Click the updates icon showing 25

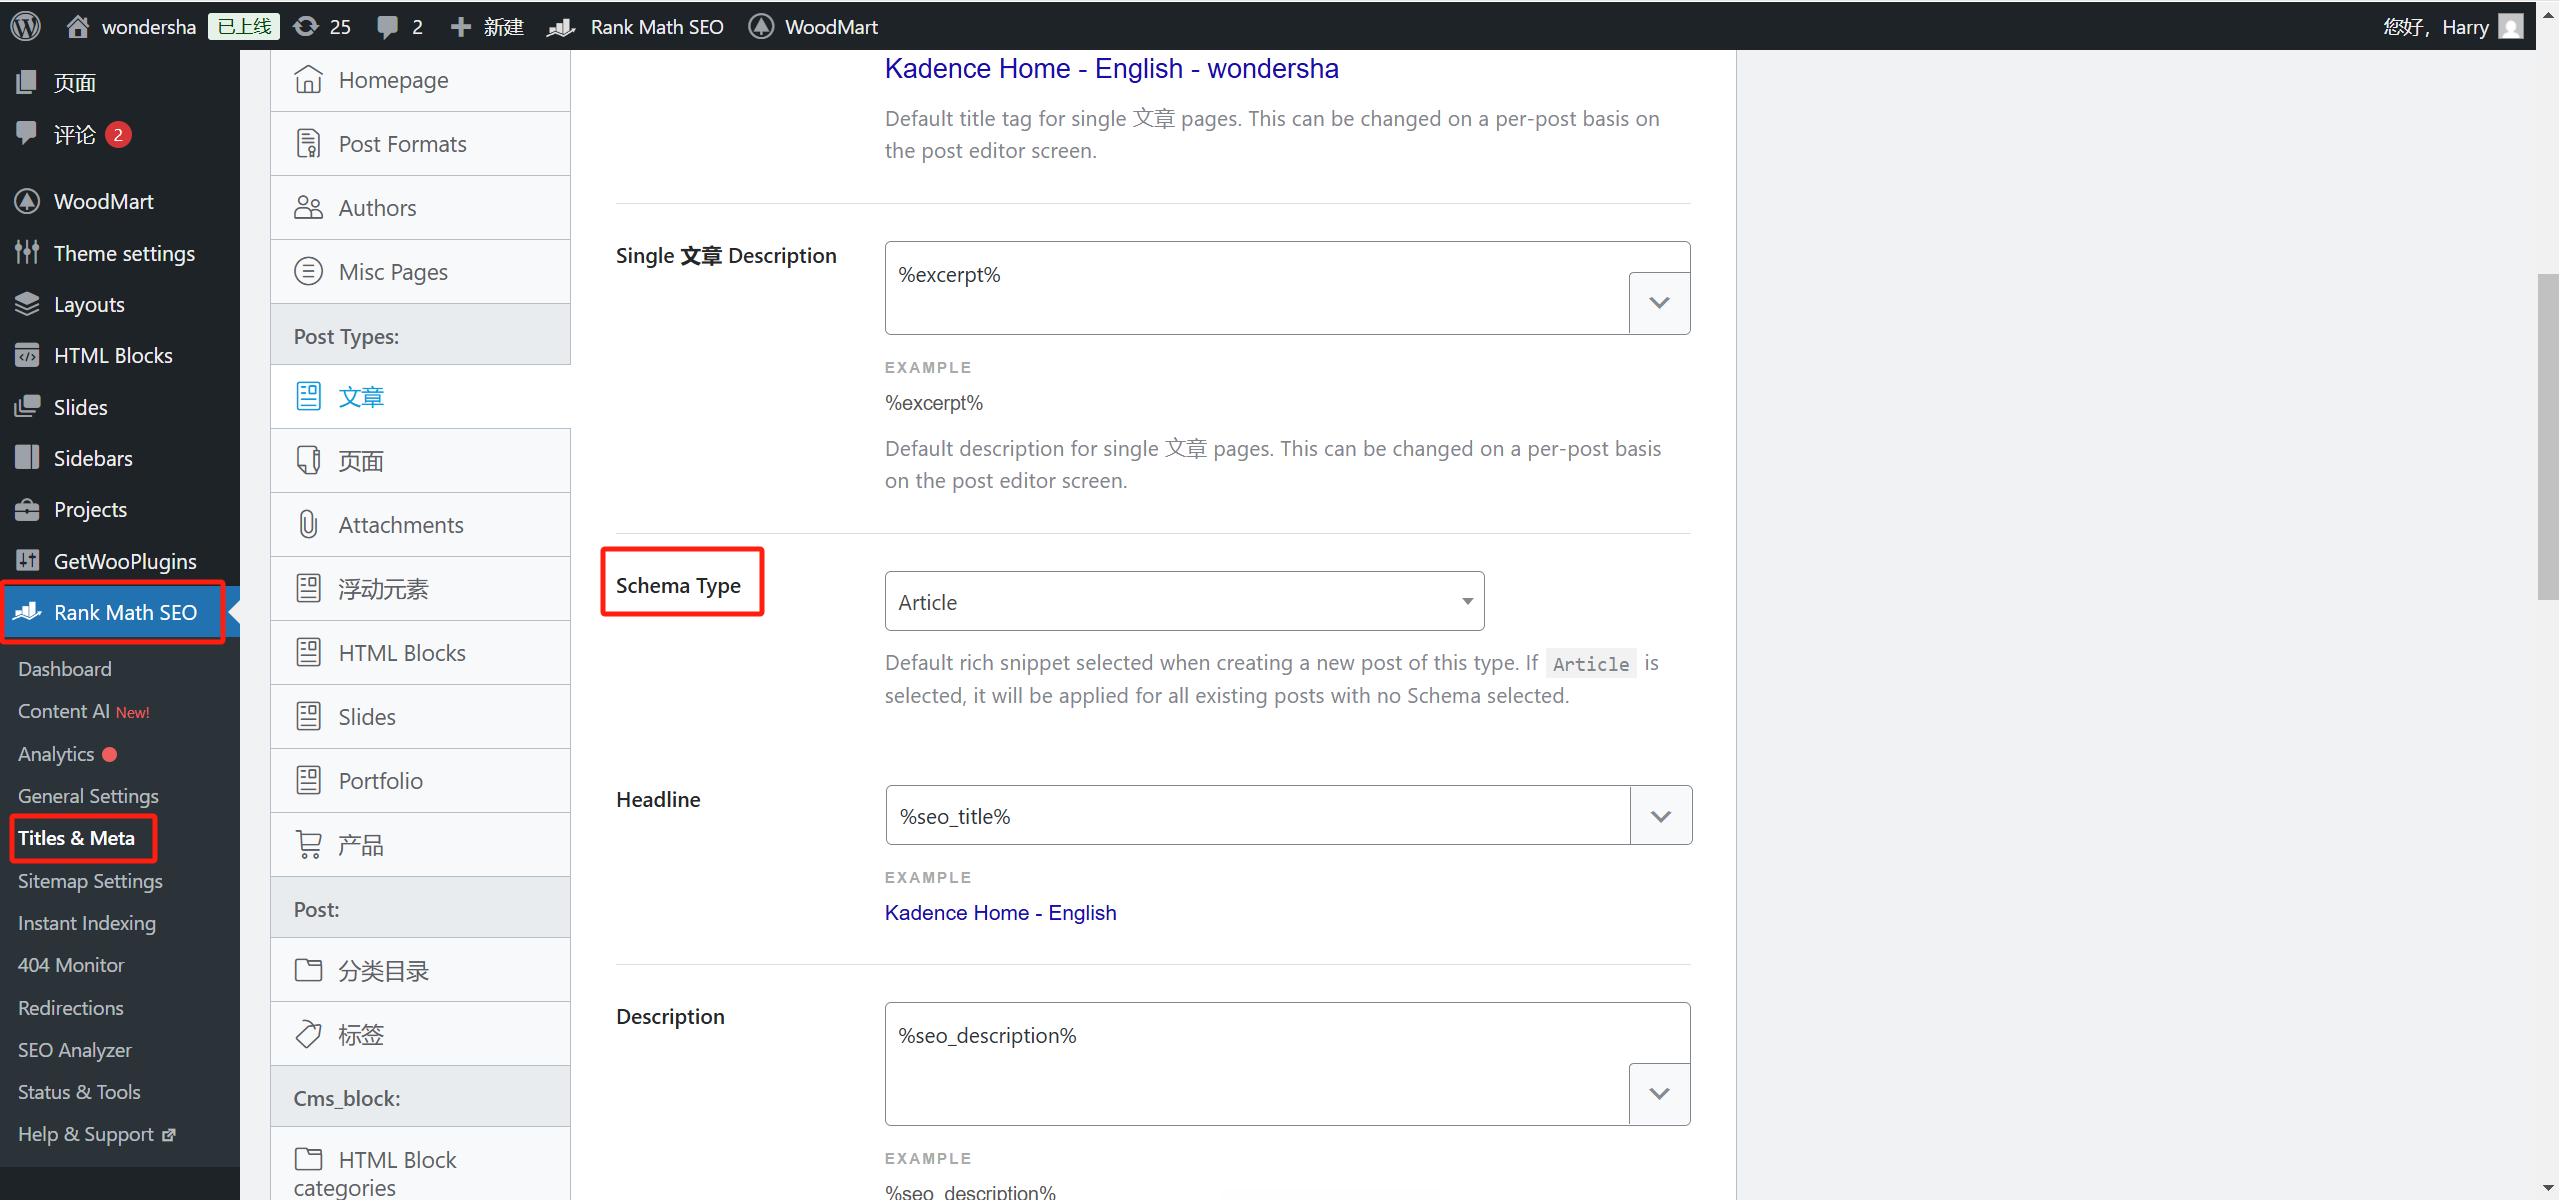[x=307, y=27]
